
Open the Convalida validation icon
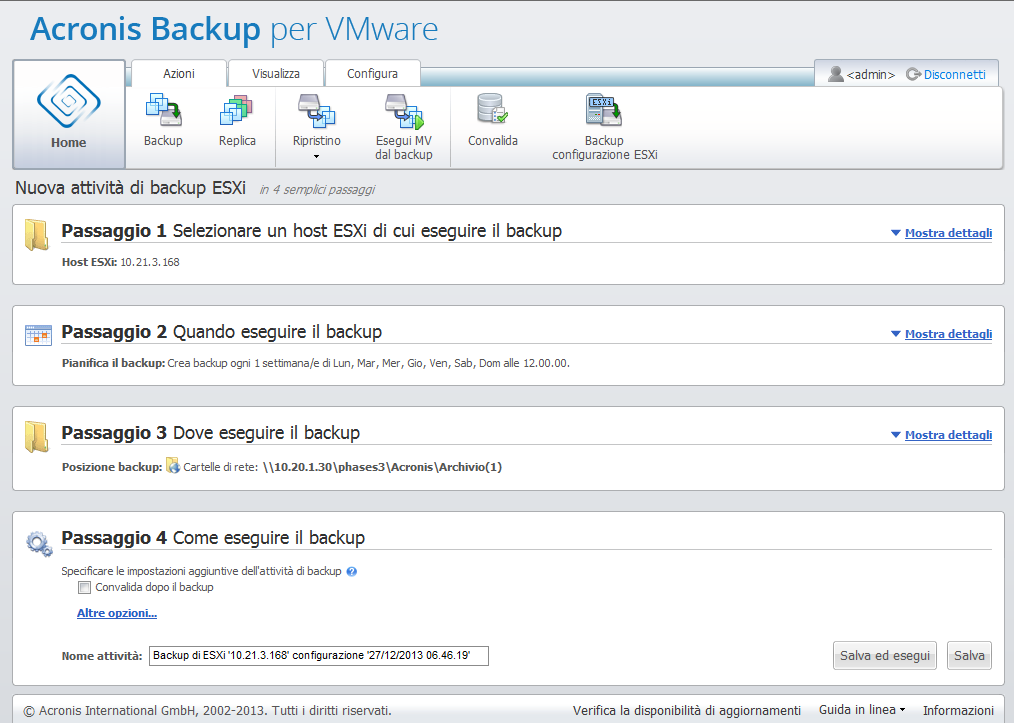(x=492, y=109)
